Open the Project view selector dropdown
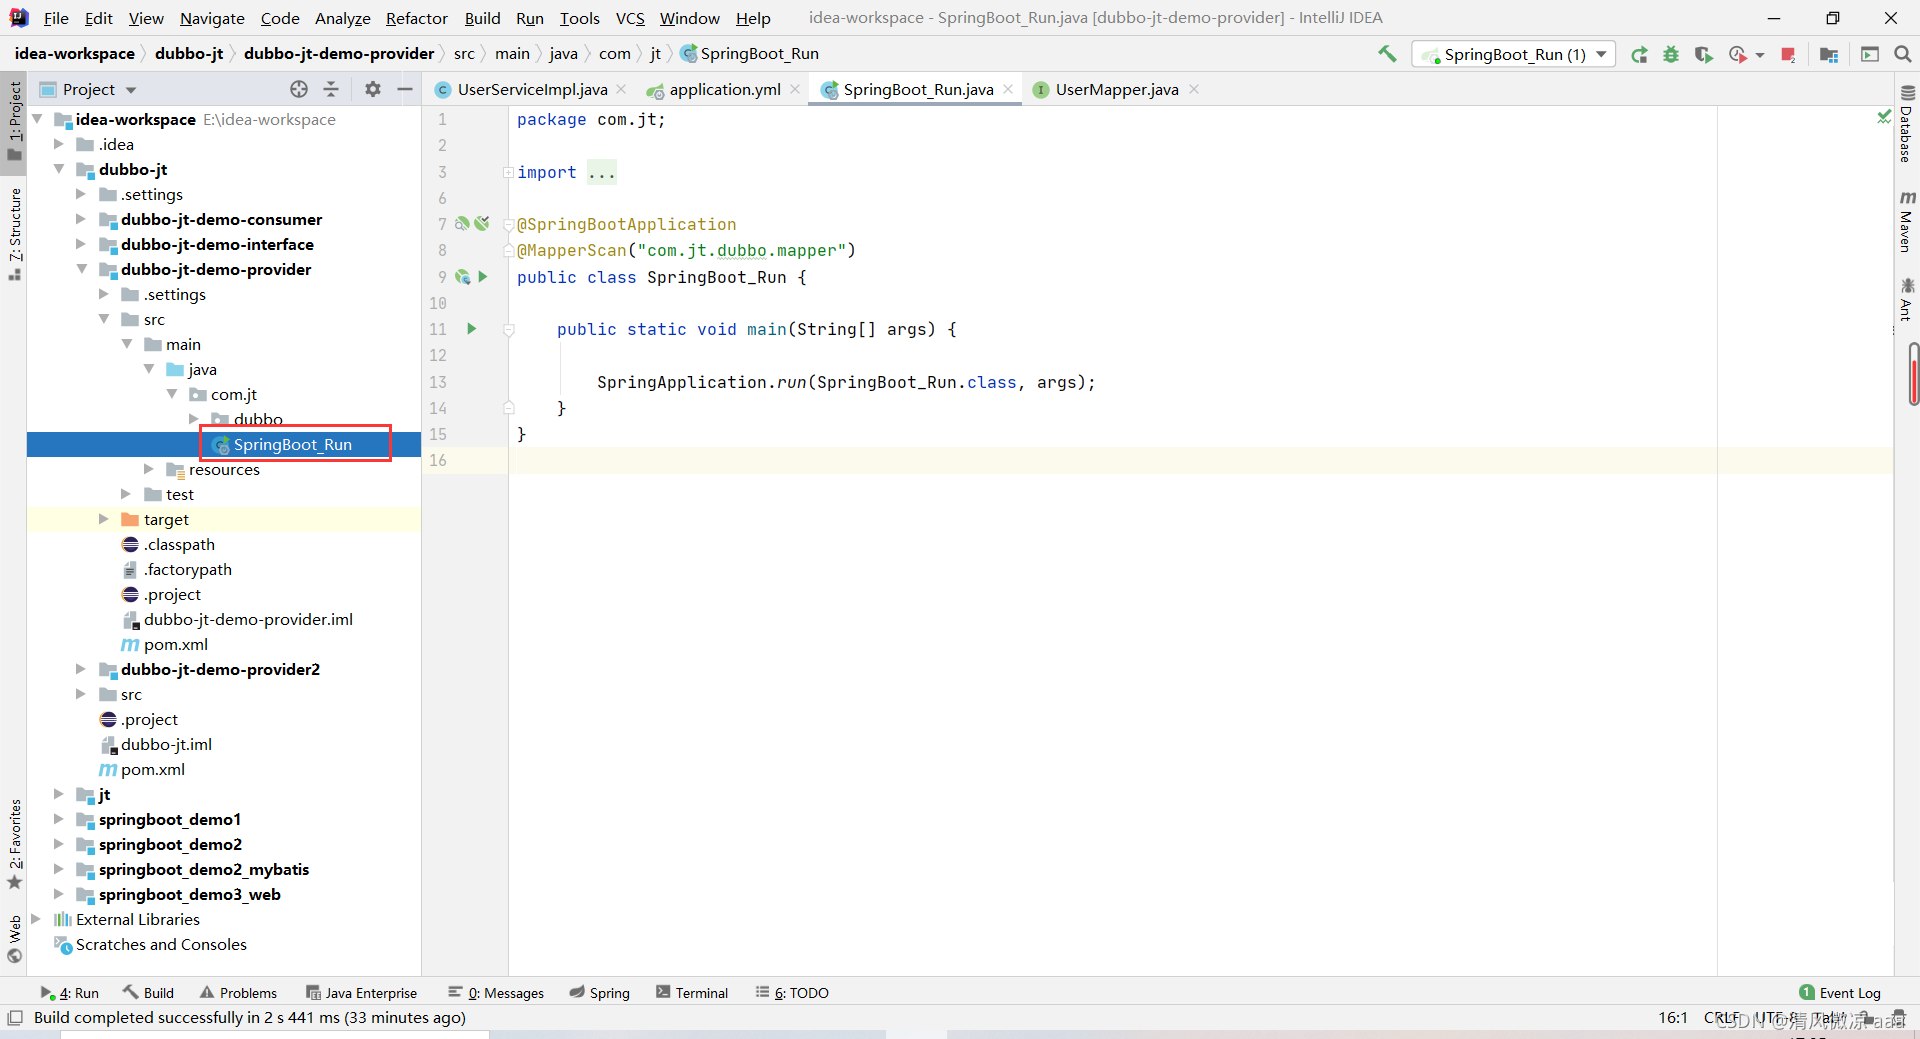Screen dimensions: 1920x1039 pyautogui.click(x=88, y=89)
